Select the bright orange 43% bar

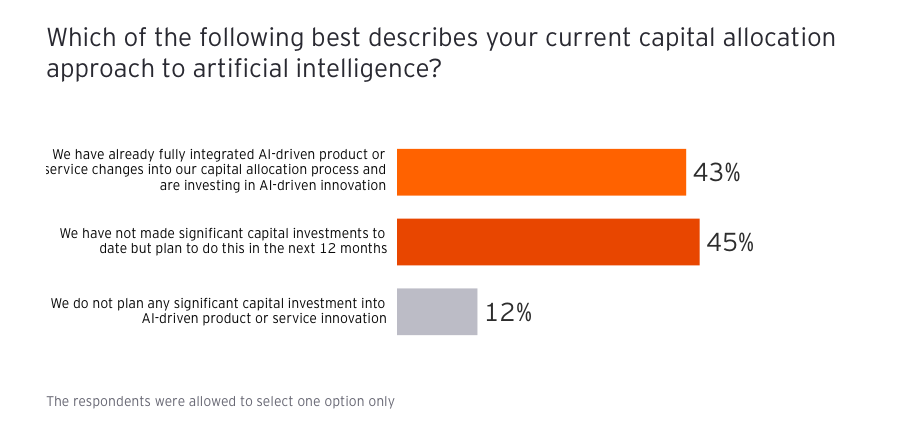[x=541, y=172]
